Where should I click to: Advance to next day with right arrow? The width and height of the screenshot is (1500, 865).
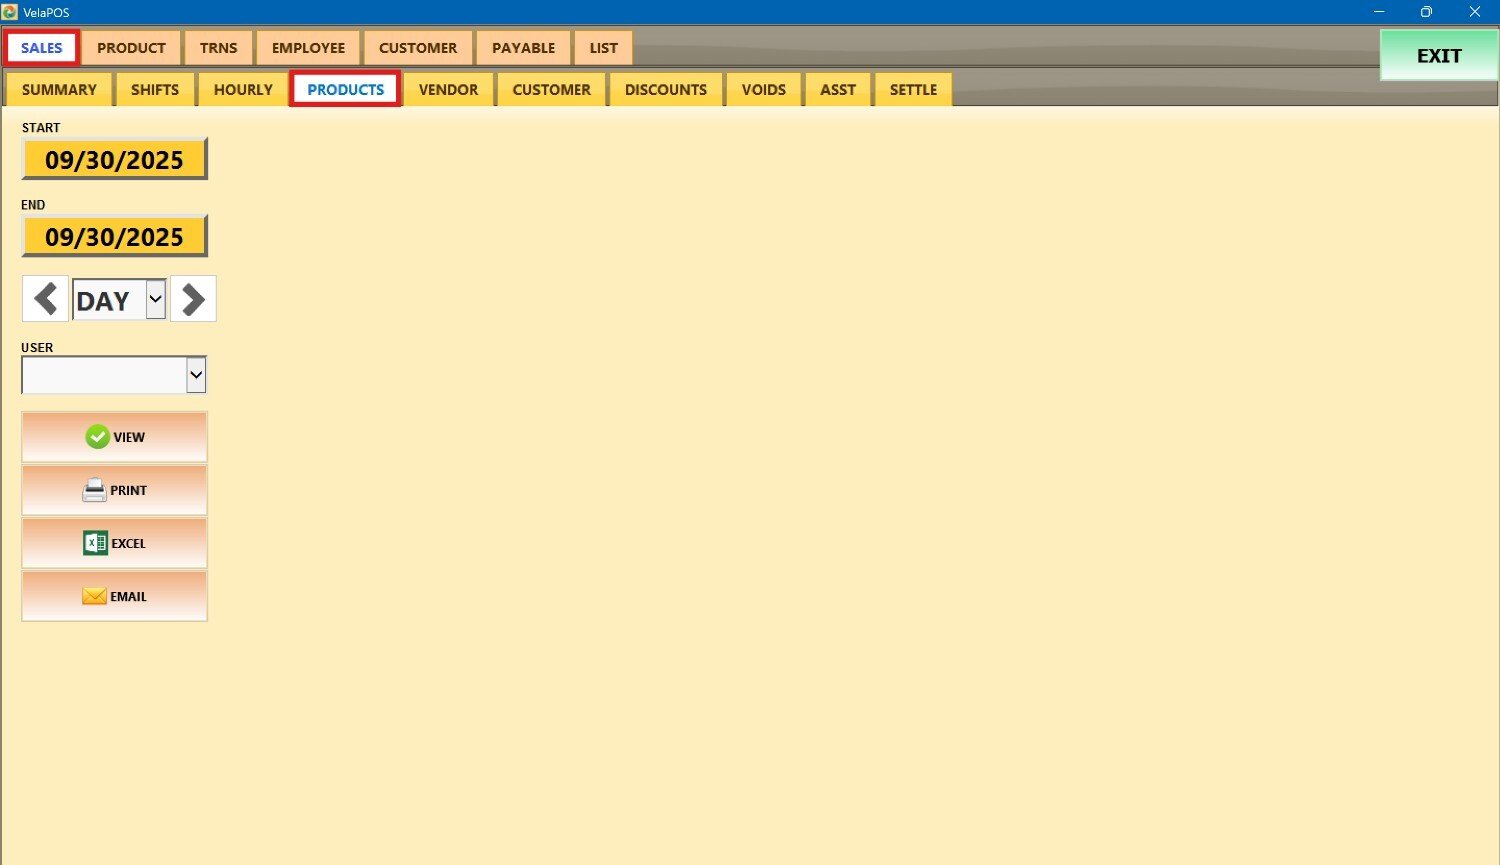point(193,299)
